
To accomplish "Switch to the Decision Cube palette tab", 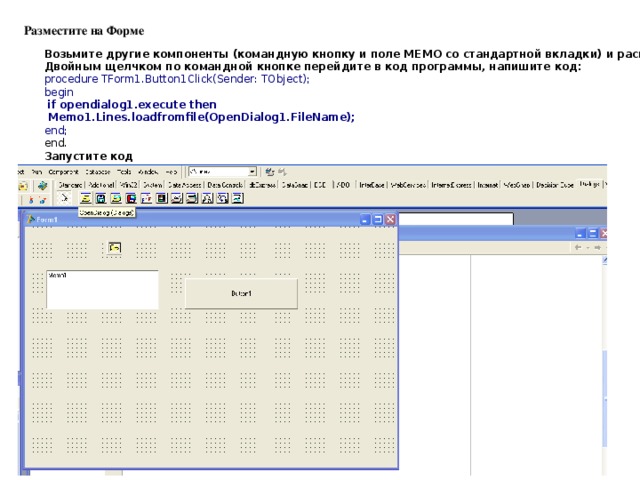I will tap(555, 185).
